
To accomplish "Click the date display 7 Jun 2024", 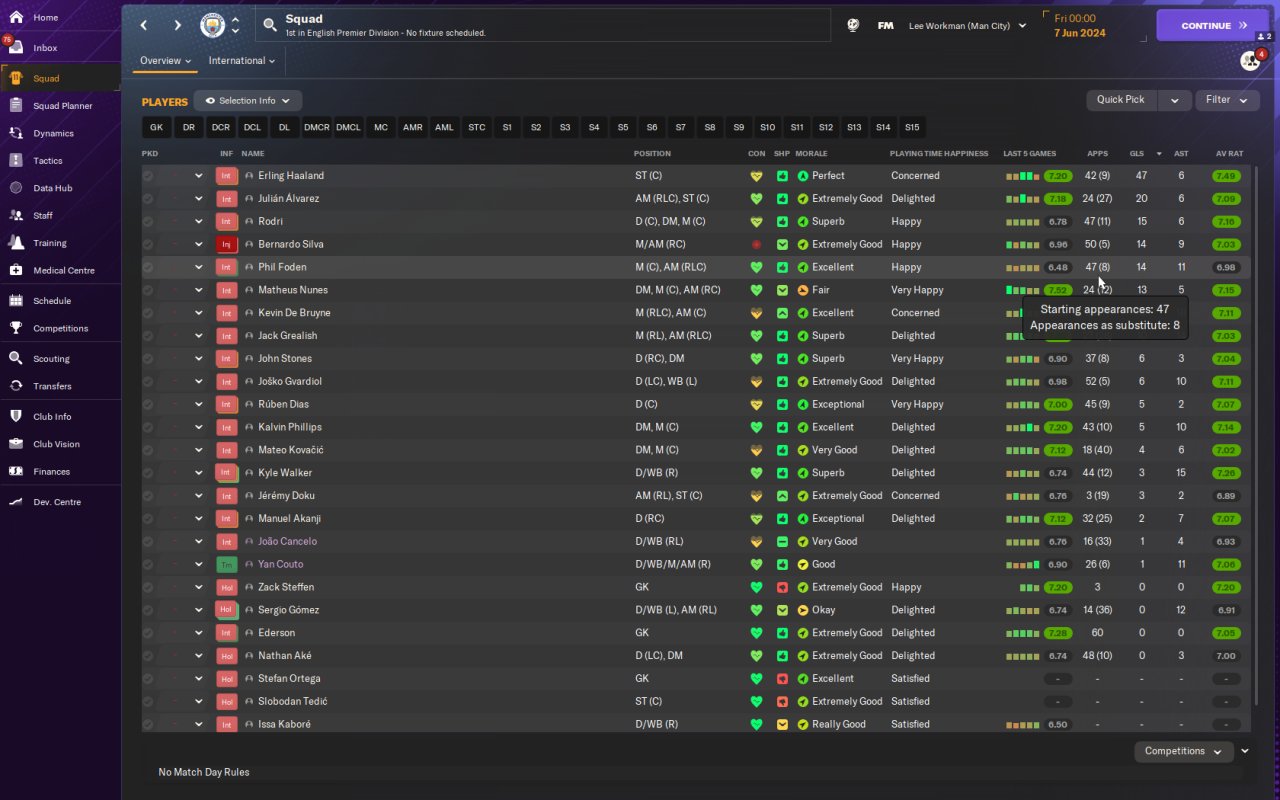I will [1080, 33].
